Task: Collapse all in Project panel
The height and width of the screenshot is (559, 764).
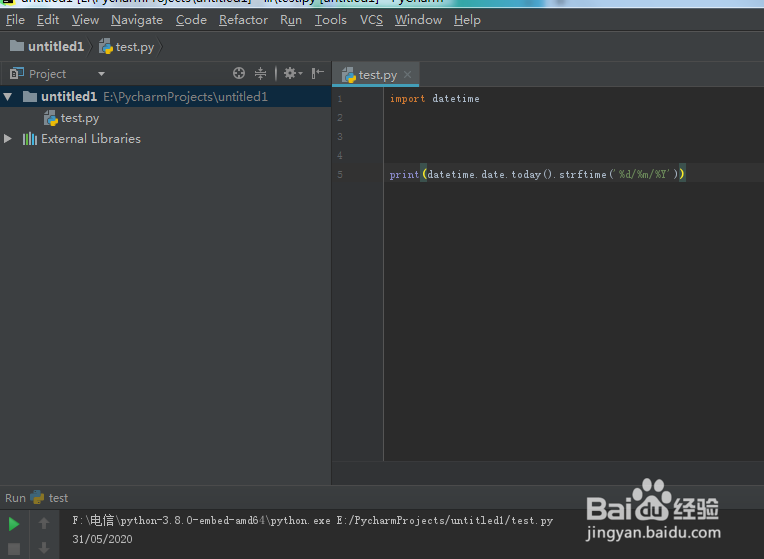Action: (x=260, y=74)
